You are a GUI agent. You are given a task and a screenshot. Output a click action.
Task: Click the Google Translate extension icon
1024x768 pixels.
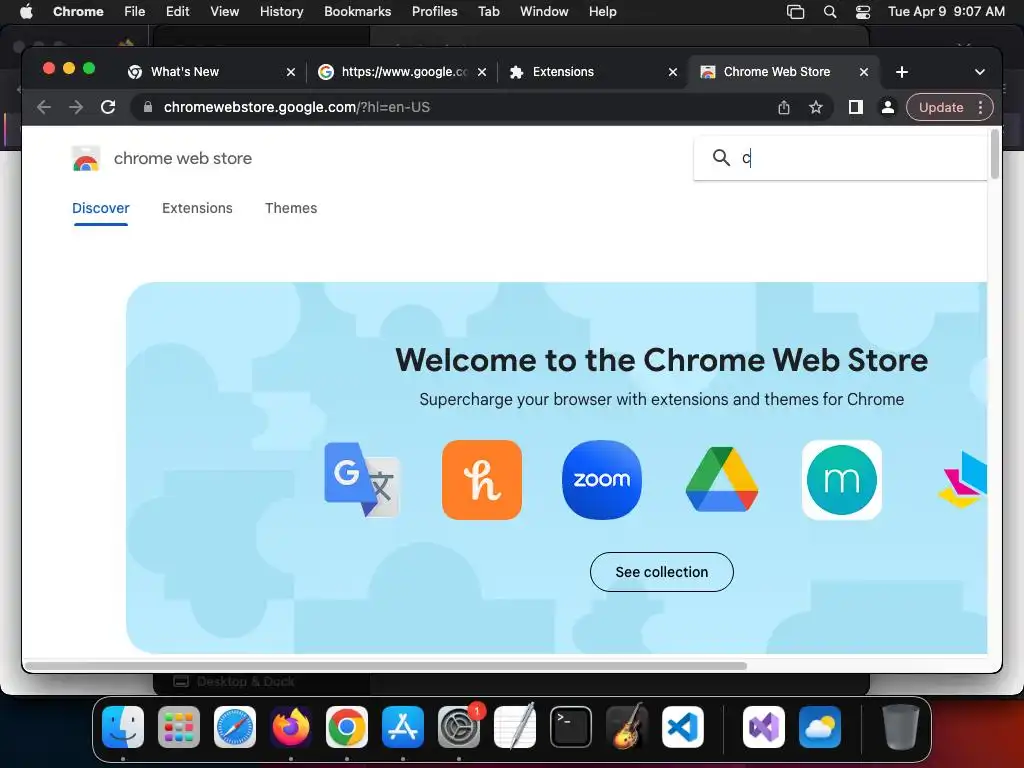[x=362, y=479]
